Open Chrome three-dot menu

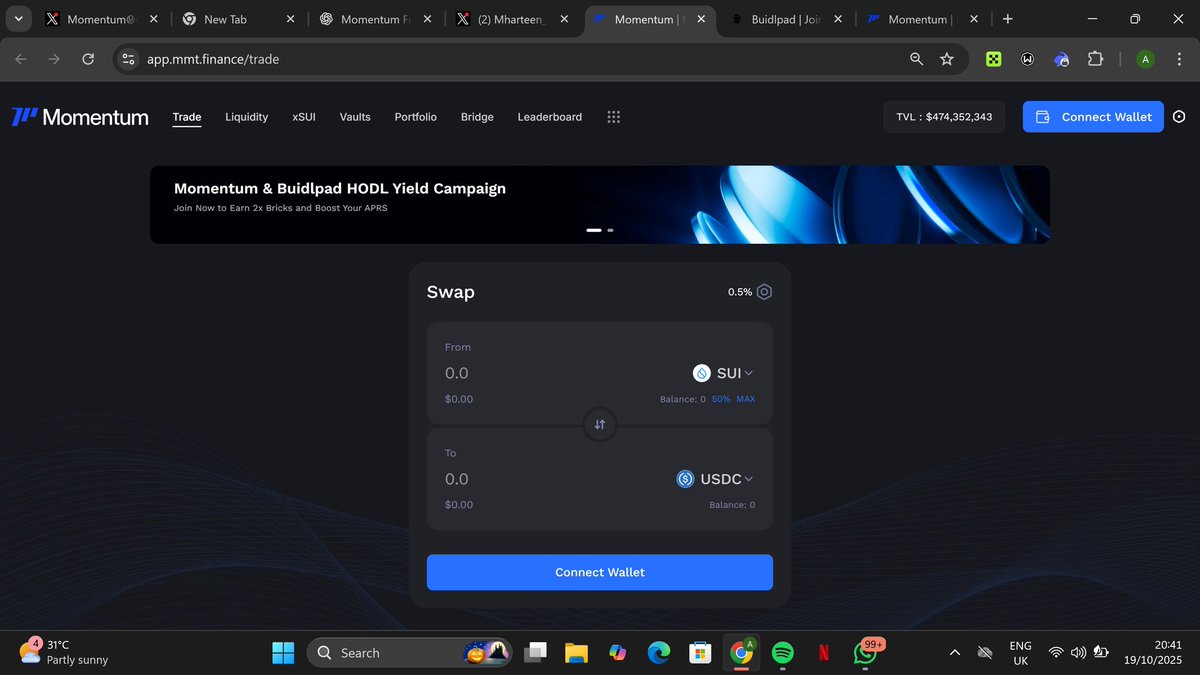coord(1179,59)
